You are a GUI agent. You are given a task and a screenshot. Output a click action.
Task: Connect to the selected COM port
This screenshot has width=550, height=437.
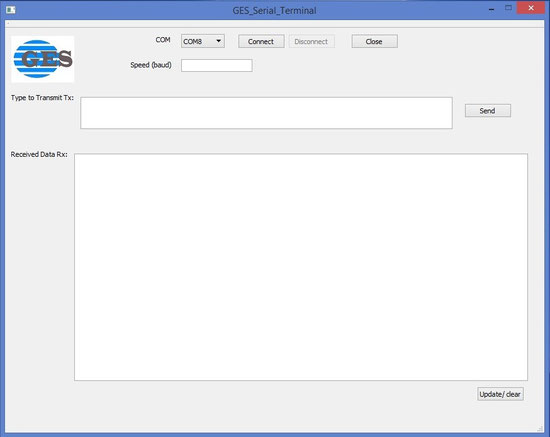pos(261,41)
